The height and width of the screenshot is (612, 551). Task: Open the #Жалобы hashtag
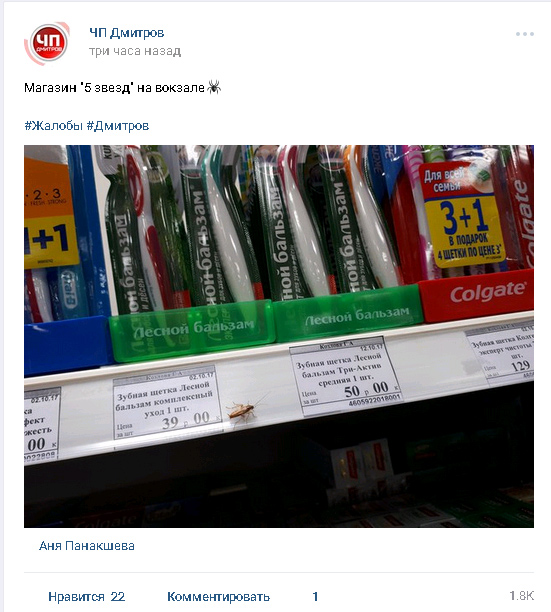[54, 126]
